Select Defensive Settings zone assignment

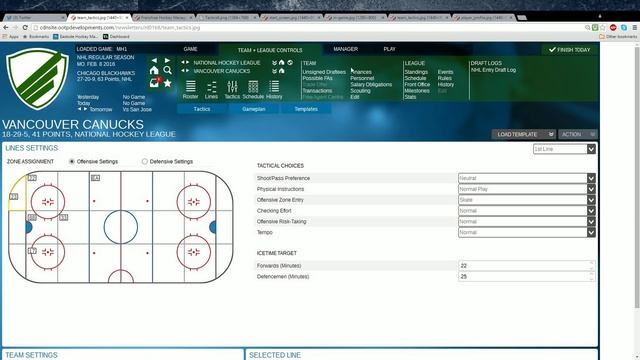(144, 162)
